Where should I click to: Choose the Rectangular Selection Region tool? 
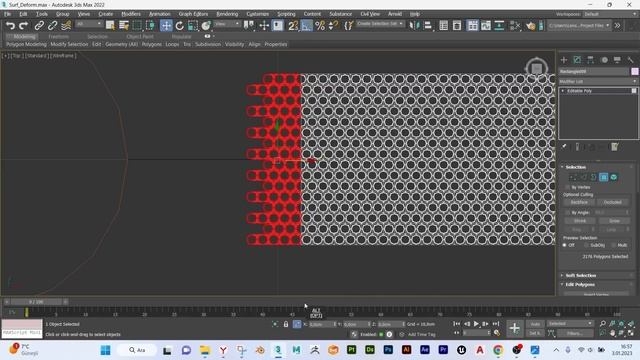pos(137,26)
